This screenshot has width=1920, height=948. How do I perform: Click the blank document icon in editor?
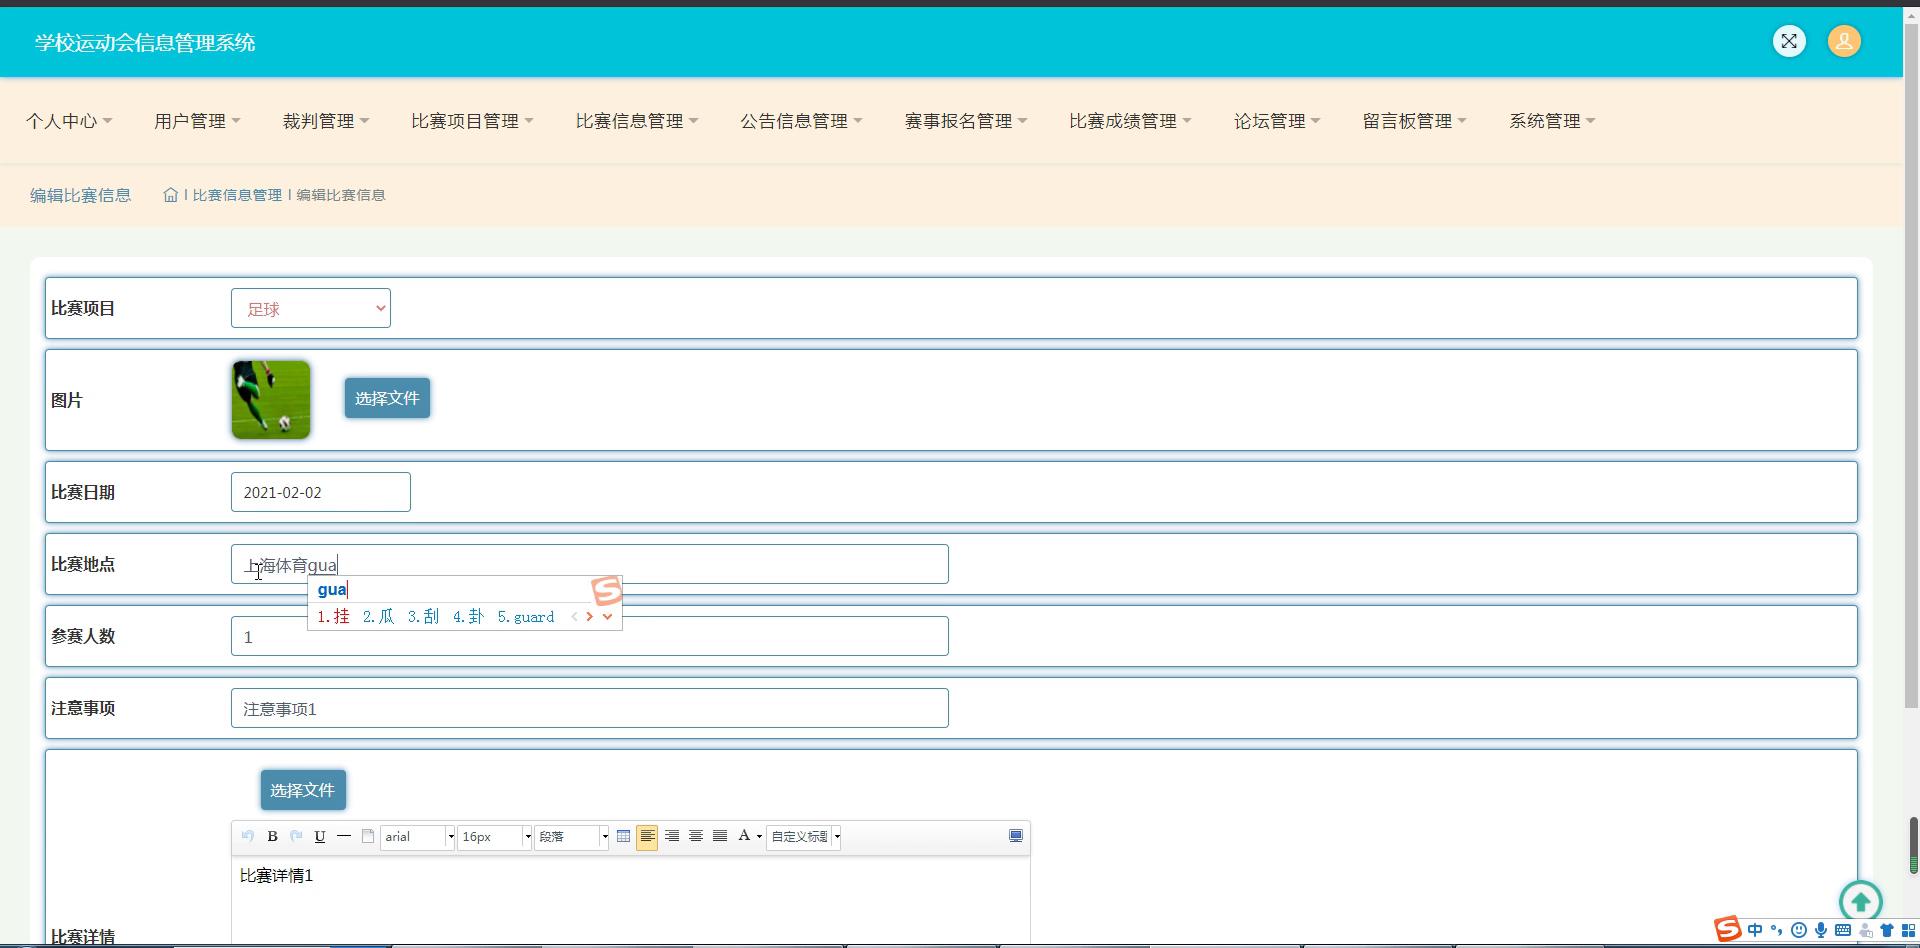coord(368,836)
